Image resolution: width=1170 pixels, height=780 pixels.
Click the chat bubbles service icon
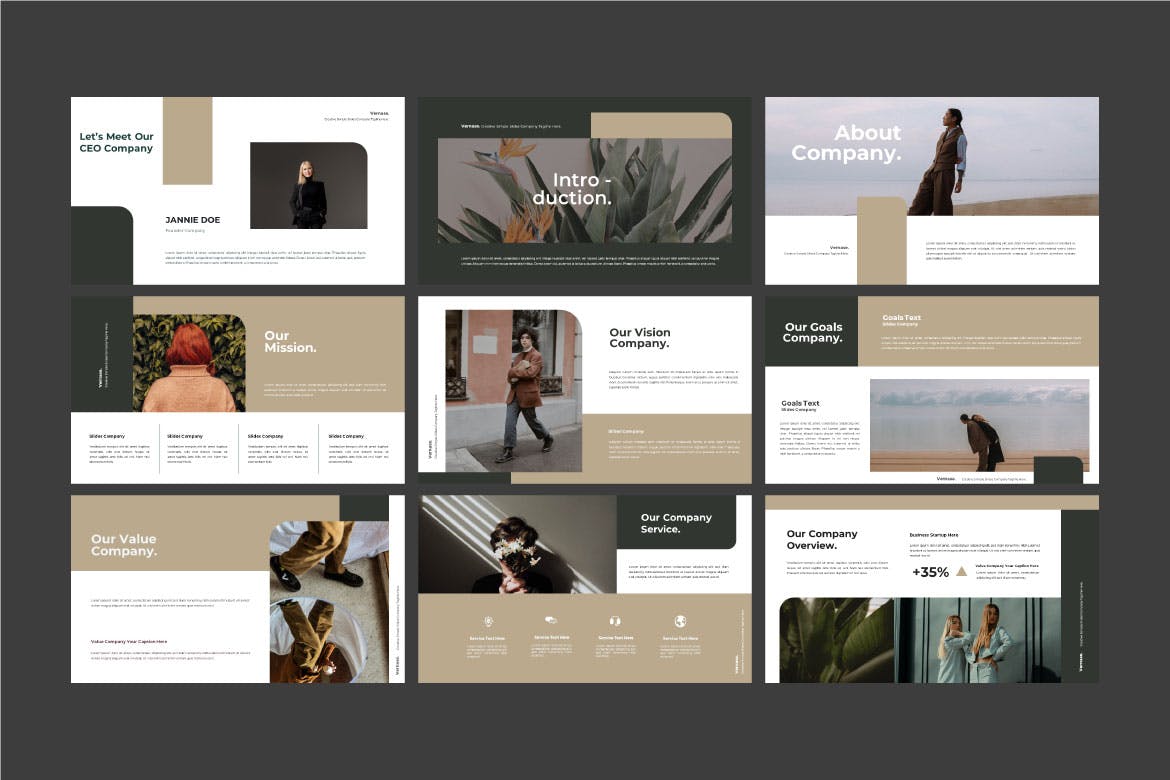(550, 621)
